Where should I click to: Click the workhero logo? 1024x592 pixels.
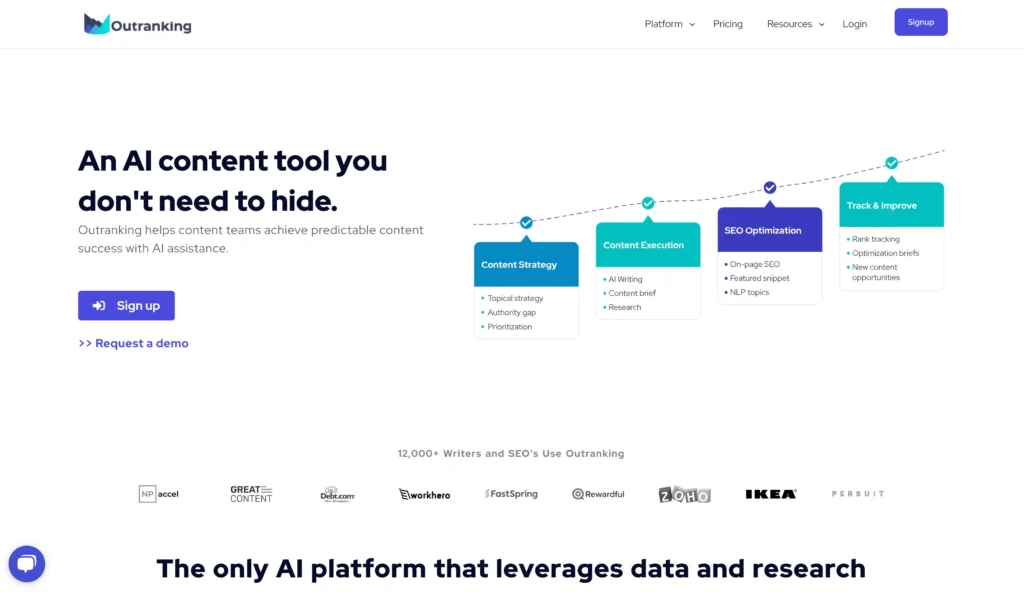click(424, 495)
